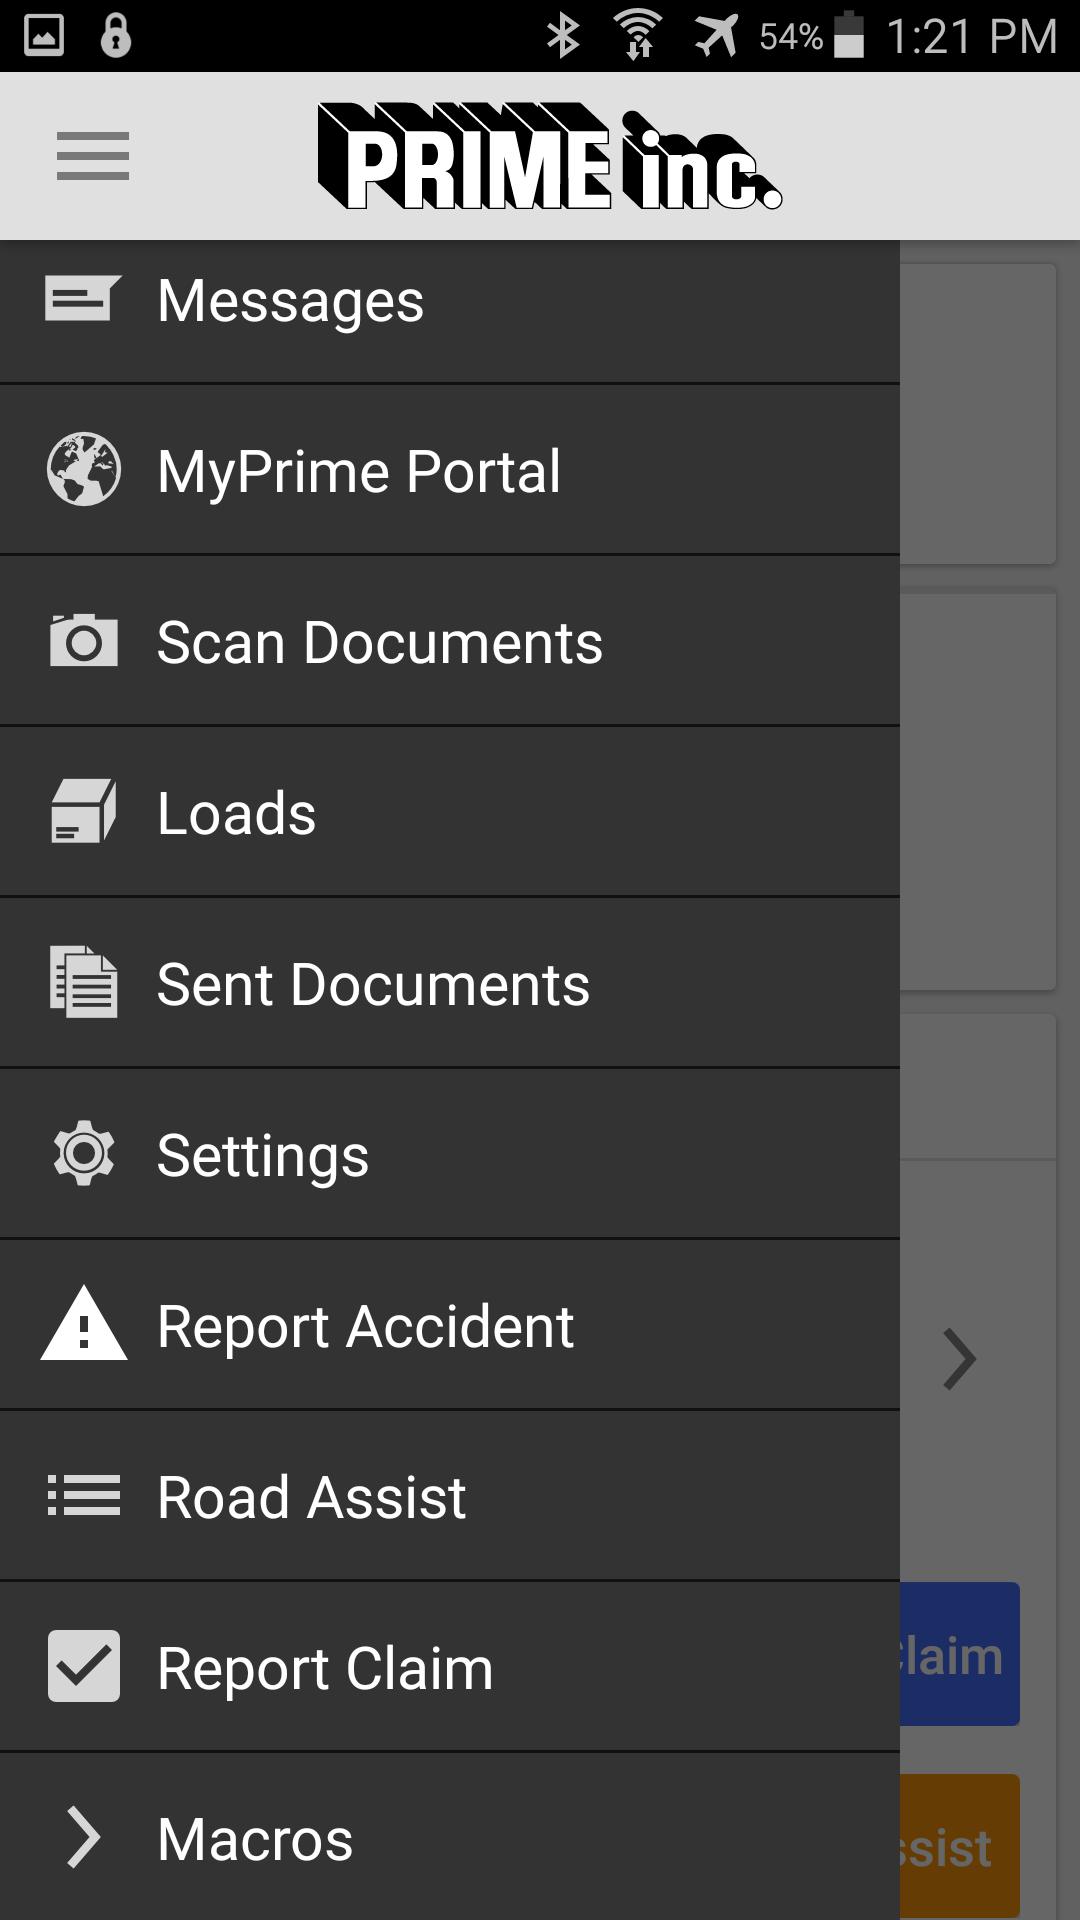Tap the hamburger menu icon

pyautogui.click(x=93, y=156)
